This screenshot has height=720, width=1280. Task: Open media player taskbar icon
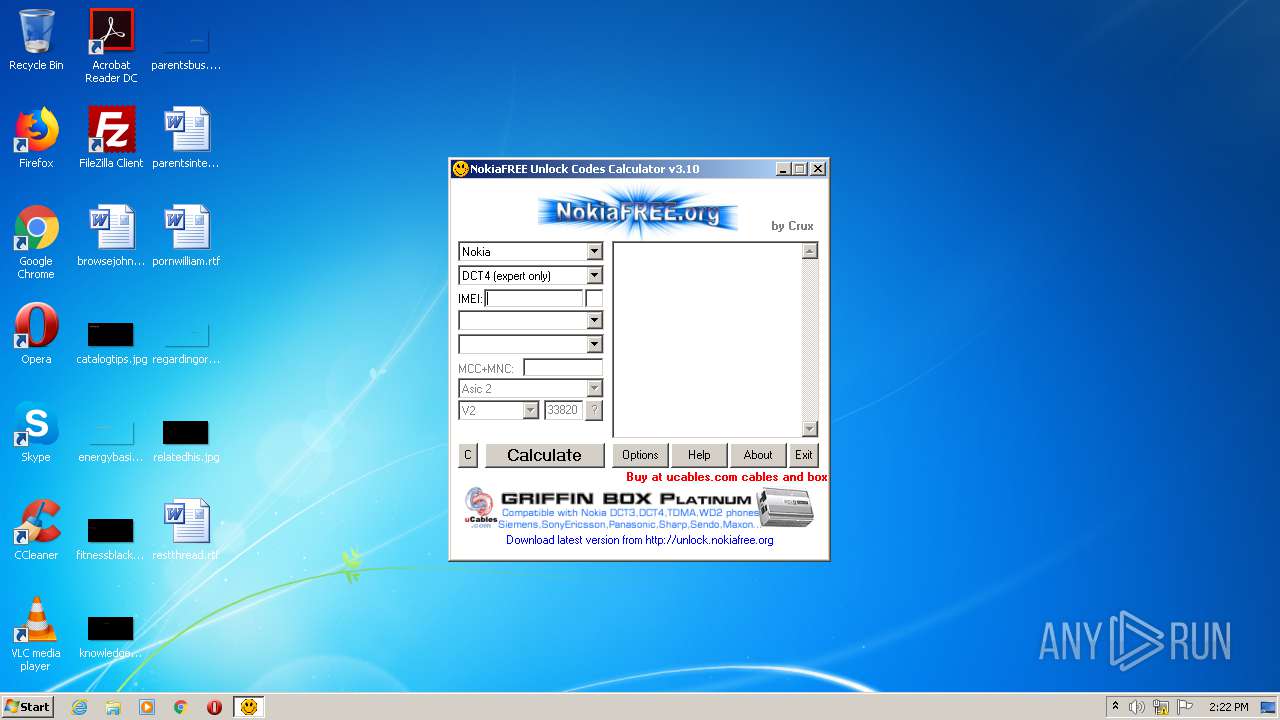tap(147, 707)
